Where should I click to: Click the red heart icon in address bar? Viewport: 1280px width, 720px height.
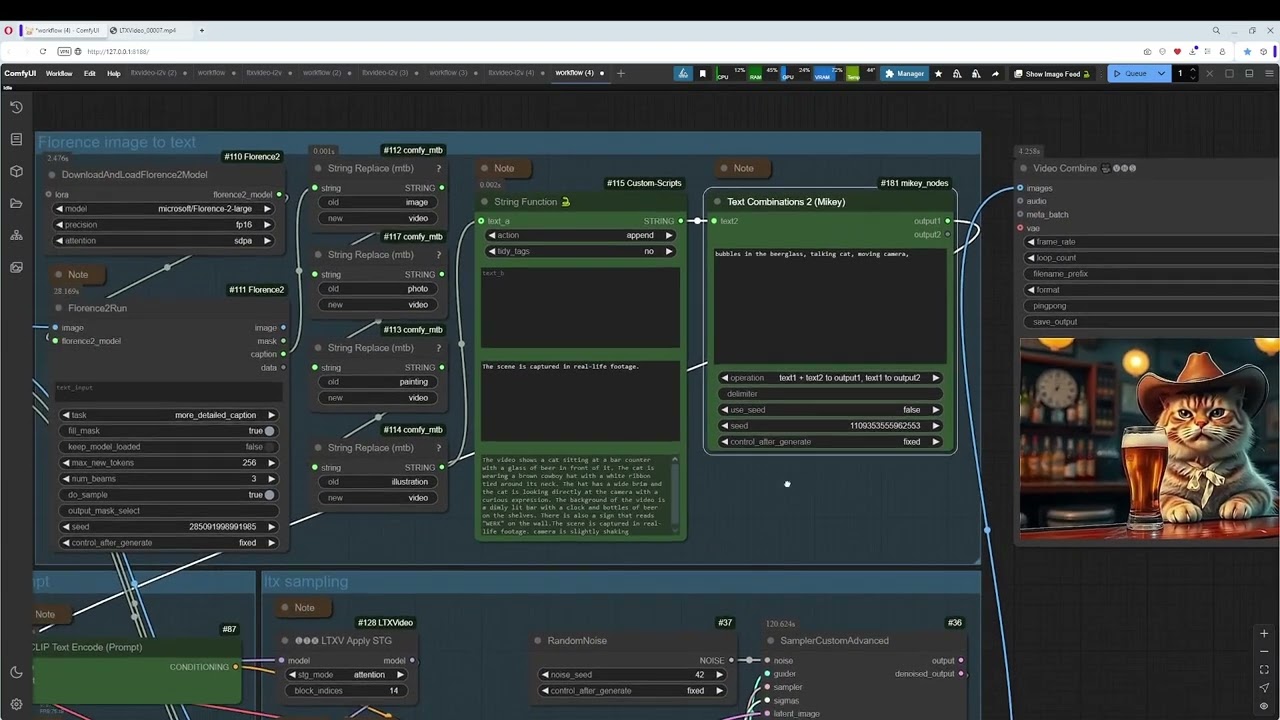pos(1177,51)
